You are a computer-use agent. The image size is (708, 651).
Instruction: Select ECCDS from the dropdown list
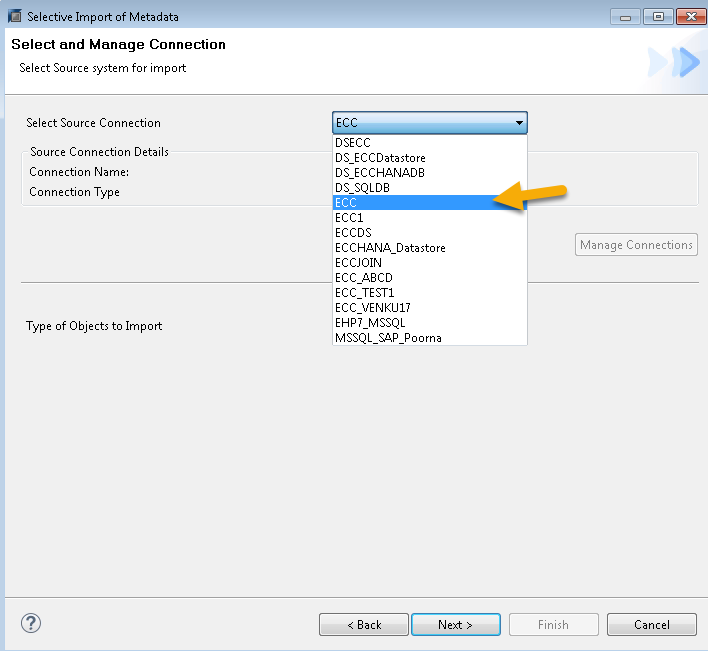(x=430, y=232)
